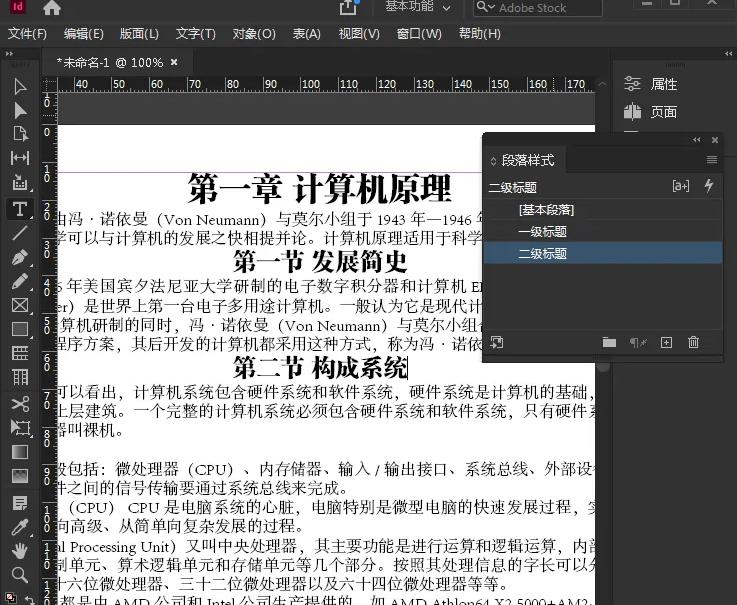Open the paragraph styles panel menu
This screenshot has width=737, height=605.
coord(712,160)
